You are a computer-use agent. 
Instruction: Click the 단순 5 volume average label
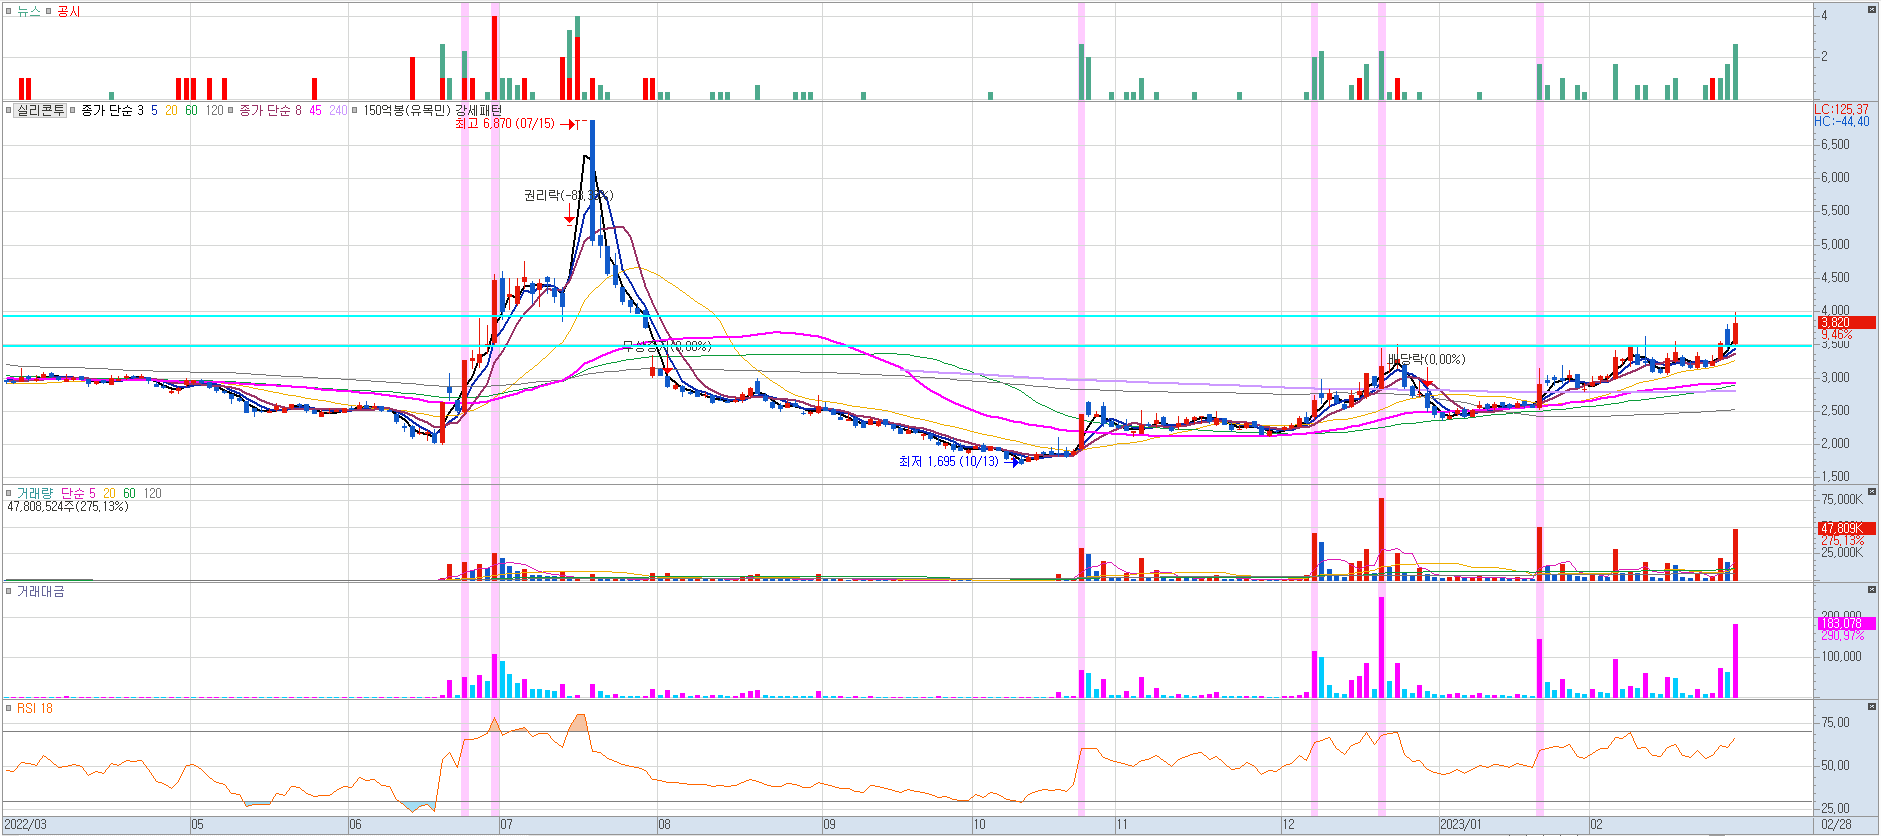tap(78, 493)
